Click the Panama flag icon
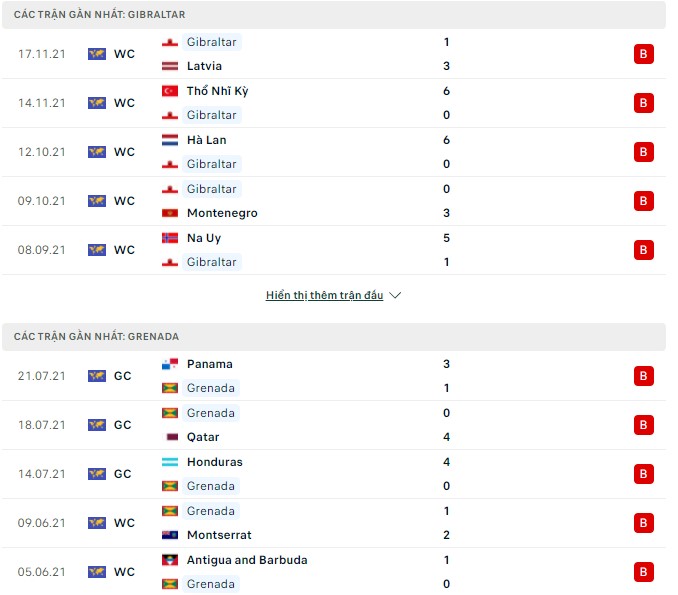The width and height of the screenshot is (678, 595). (x=170, y=364)
